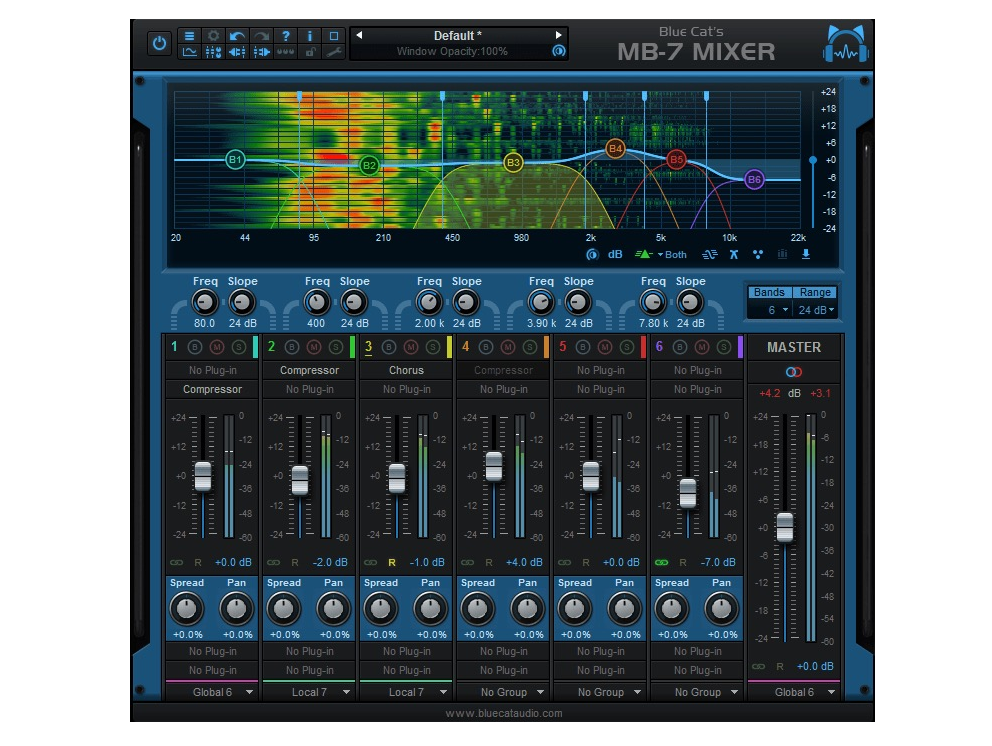Open band 4 No Group dropdown
The height and width of the screenshot is (746, 992).
[x=504, y=692]
